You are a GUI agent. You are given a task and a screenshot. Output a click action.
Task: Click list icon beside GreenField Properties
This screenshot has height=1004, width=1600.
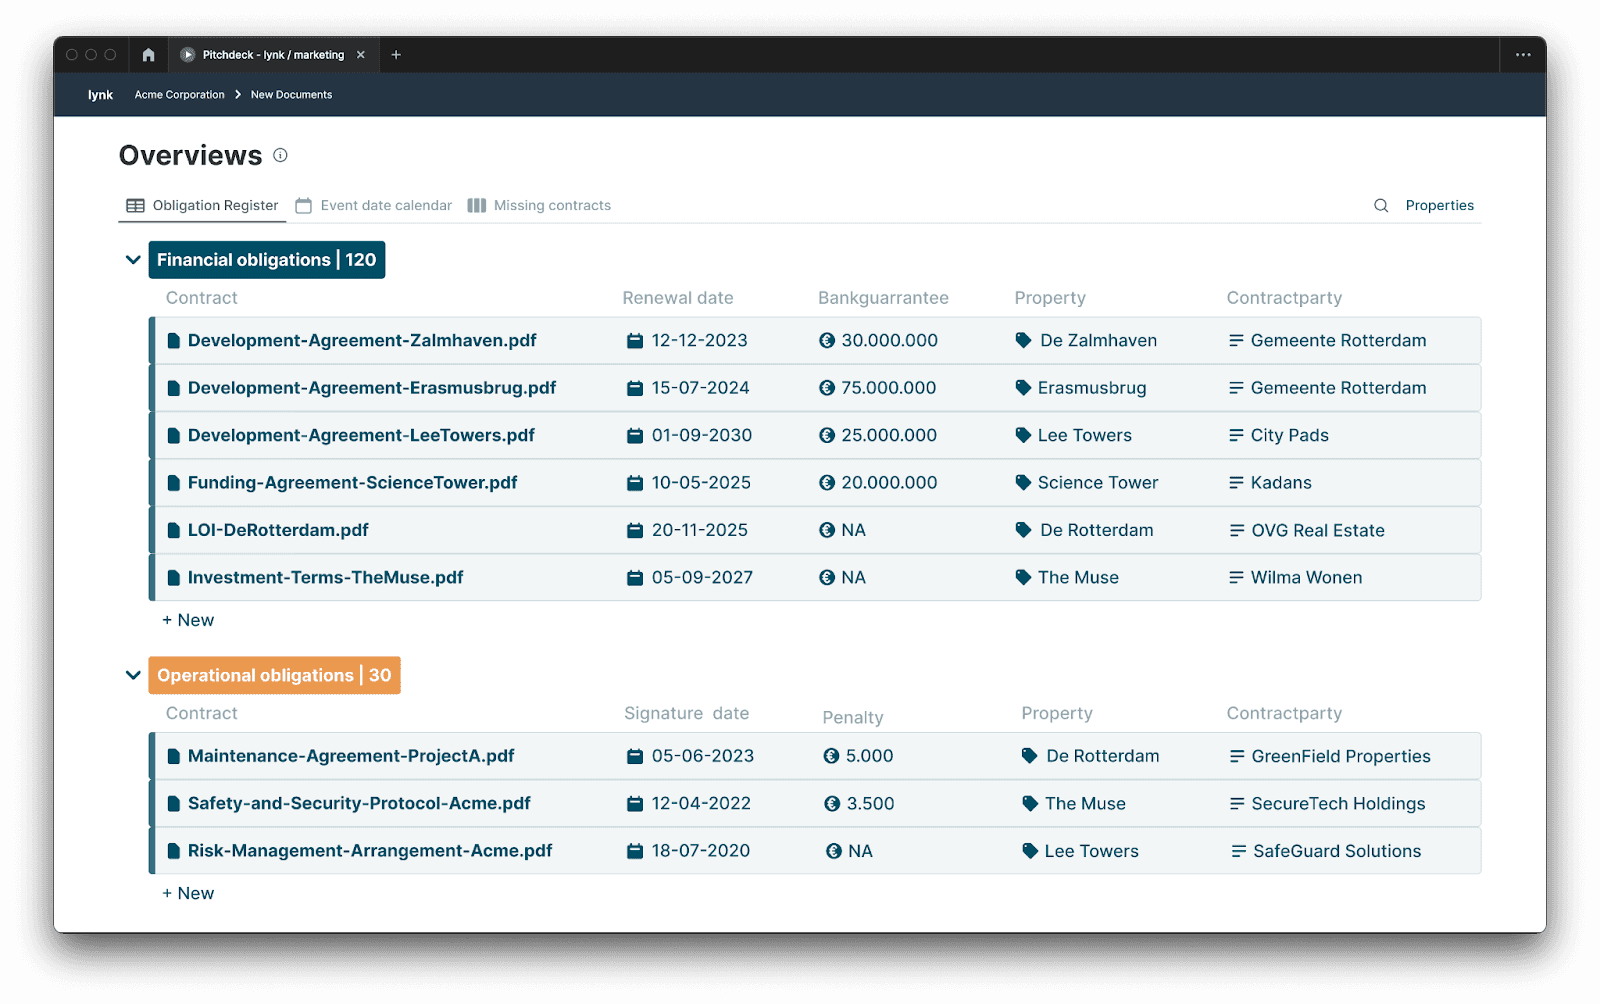coord(1237,757)
